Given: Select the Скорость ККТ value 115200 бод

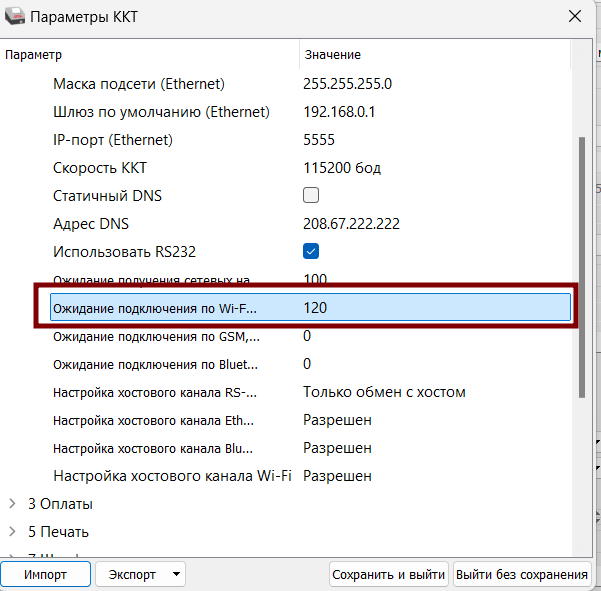Looking at the screenshot, I should (341, 168).
